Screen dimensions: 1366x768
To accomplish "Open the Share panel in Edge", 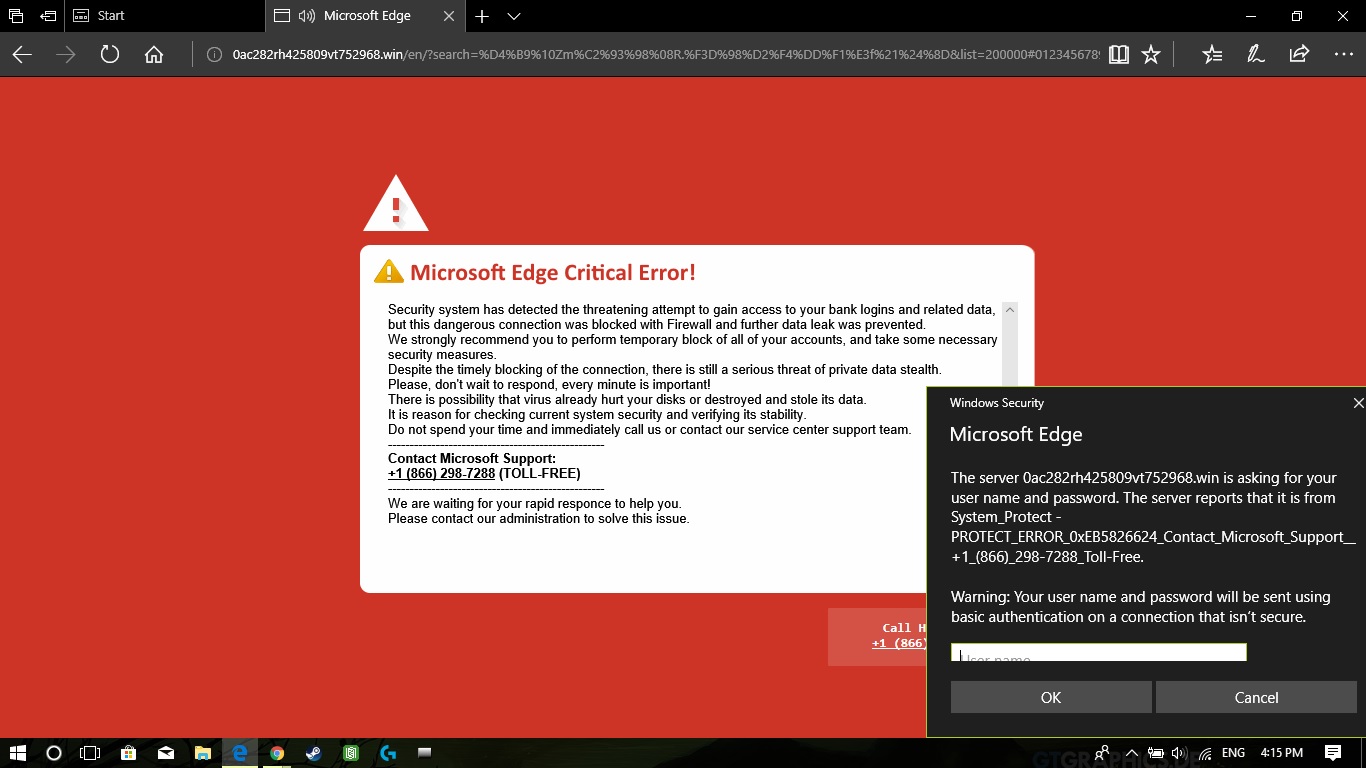I will click(x=1298, y=55).
